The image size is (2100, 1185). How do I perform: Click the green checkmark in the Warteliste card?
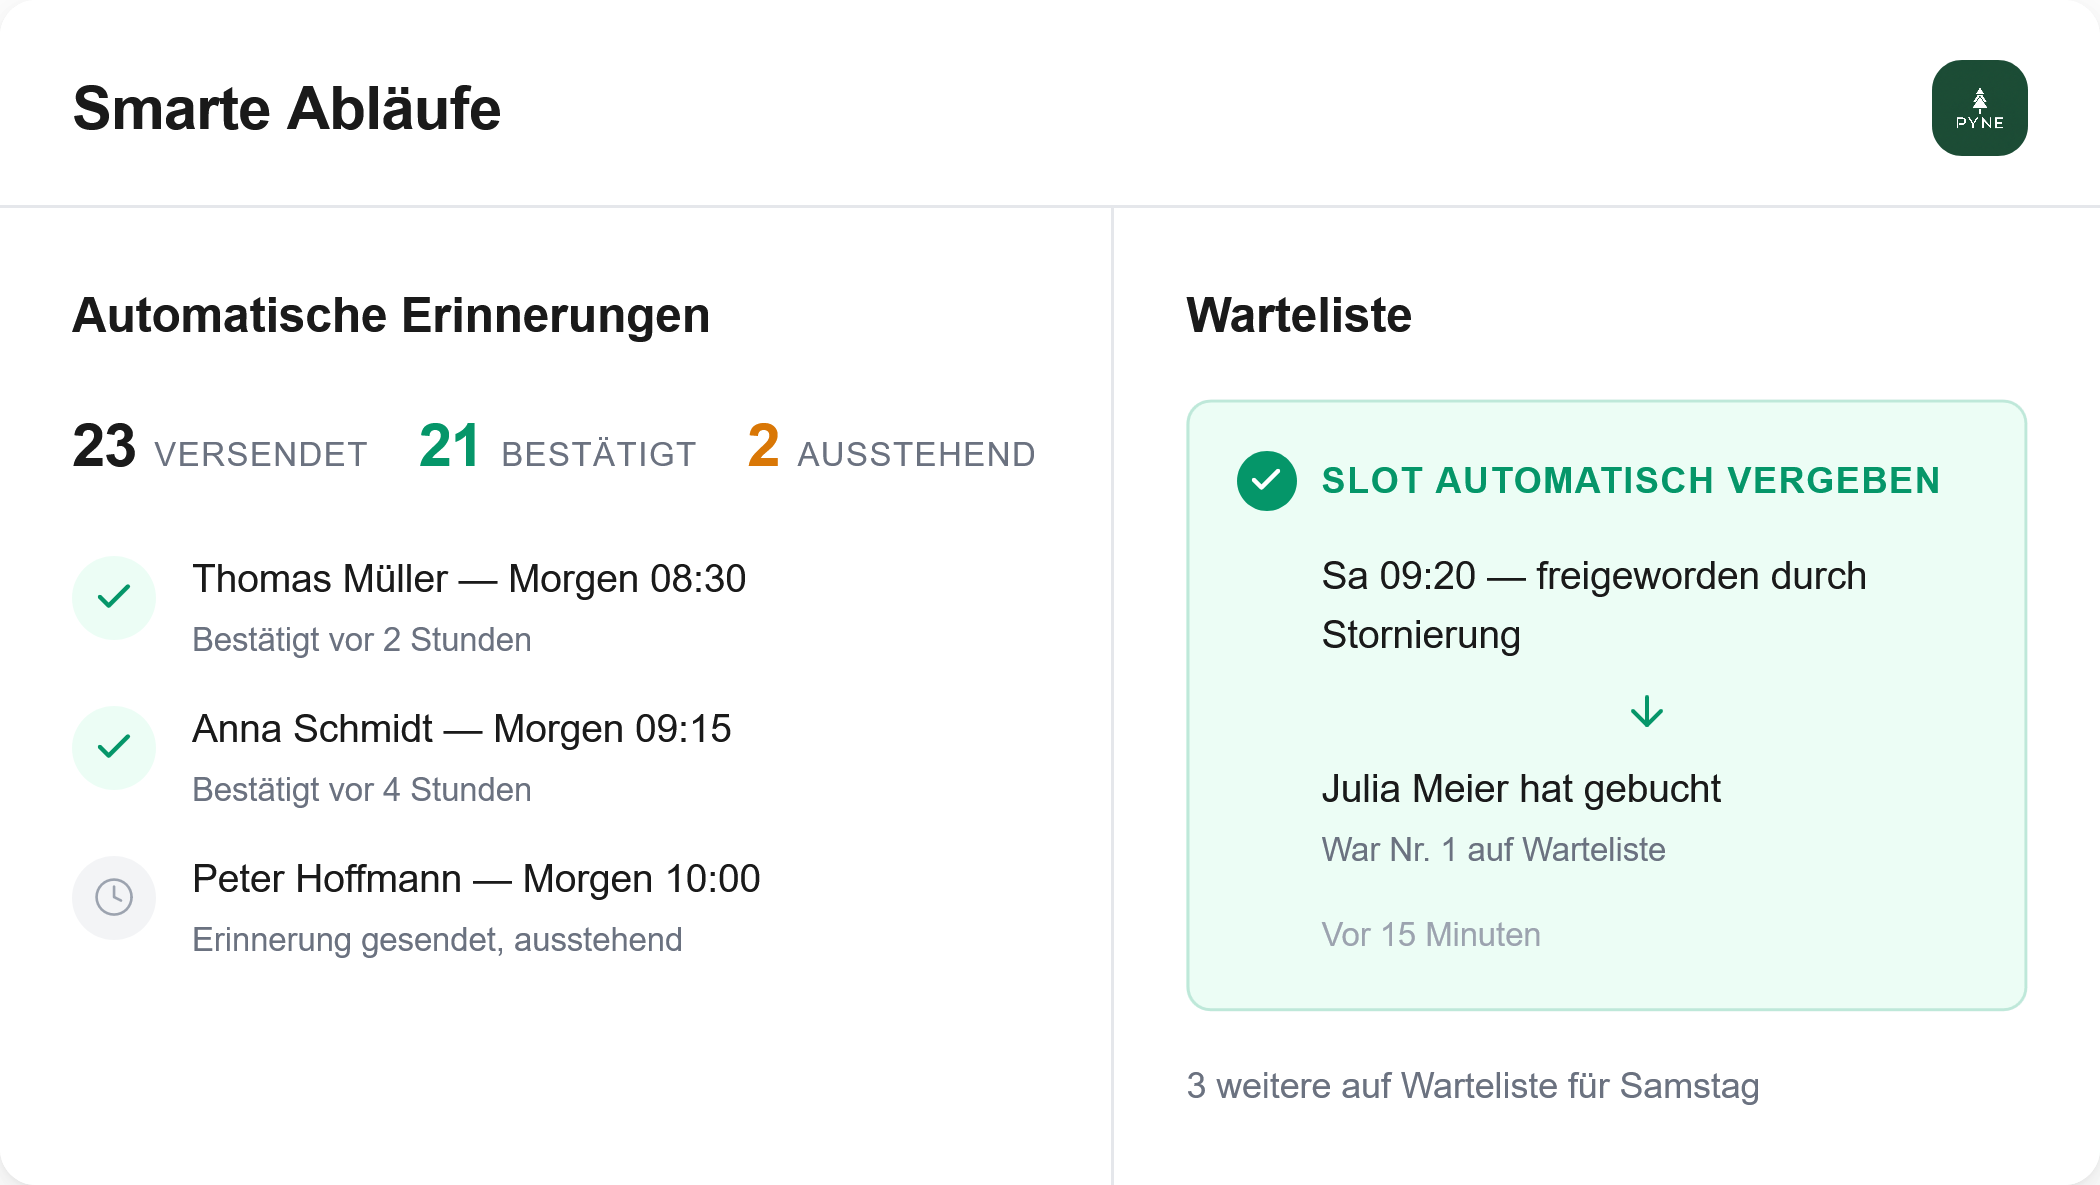[1266, 481]
